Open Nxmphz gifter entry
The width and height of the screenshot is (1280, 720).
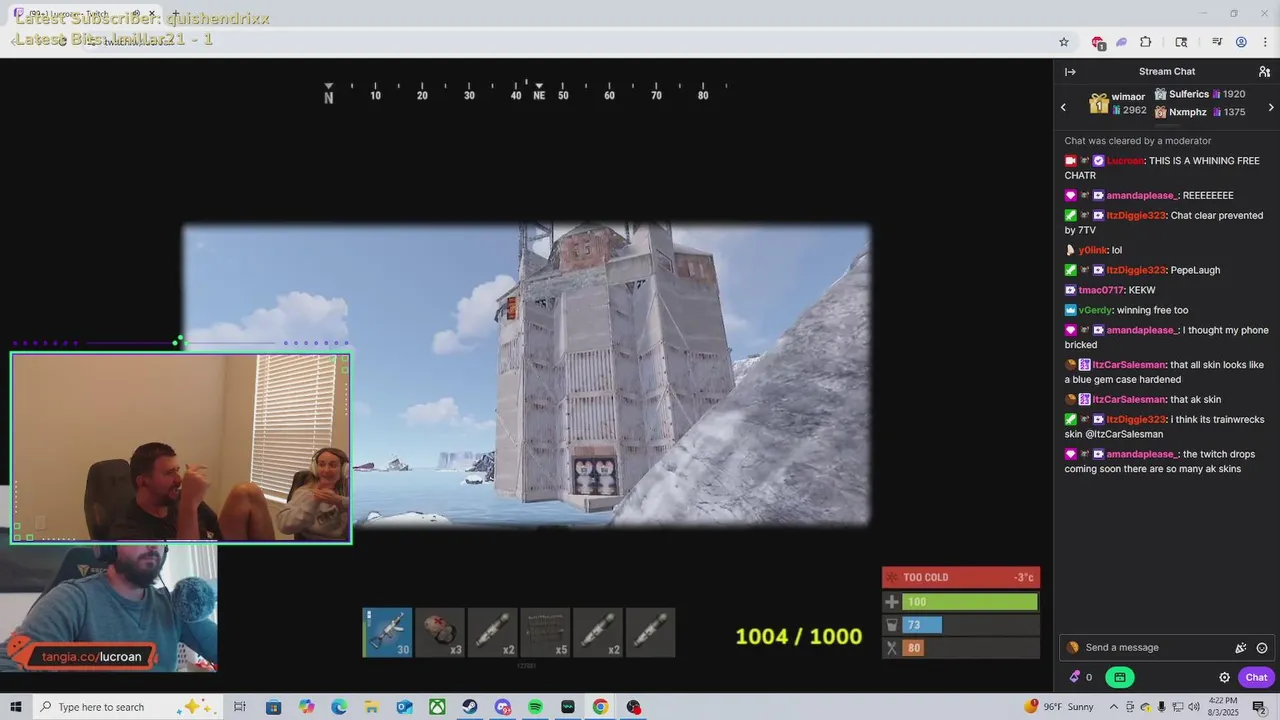point(1200,112)
